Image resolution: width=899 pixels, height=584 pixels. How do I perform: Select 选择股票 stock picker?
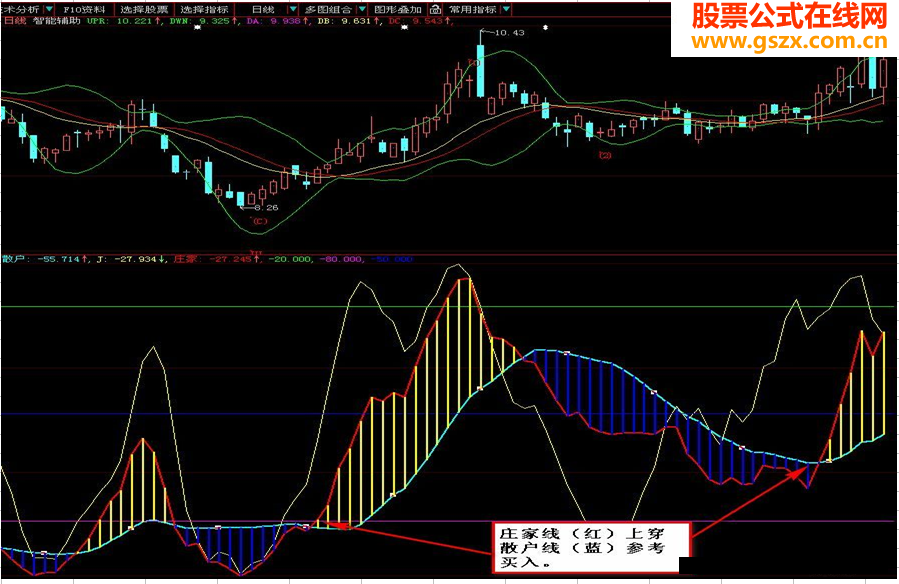click(143, 7)
